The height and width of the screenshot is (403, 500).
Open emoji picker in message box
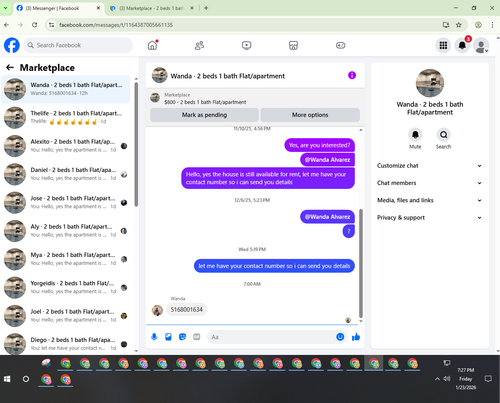(340, 337)
